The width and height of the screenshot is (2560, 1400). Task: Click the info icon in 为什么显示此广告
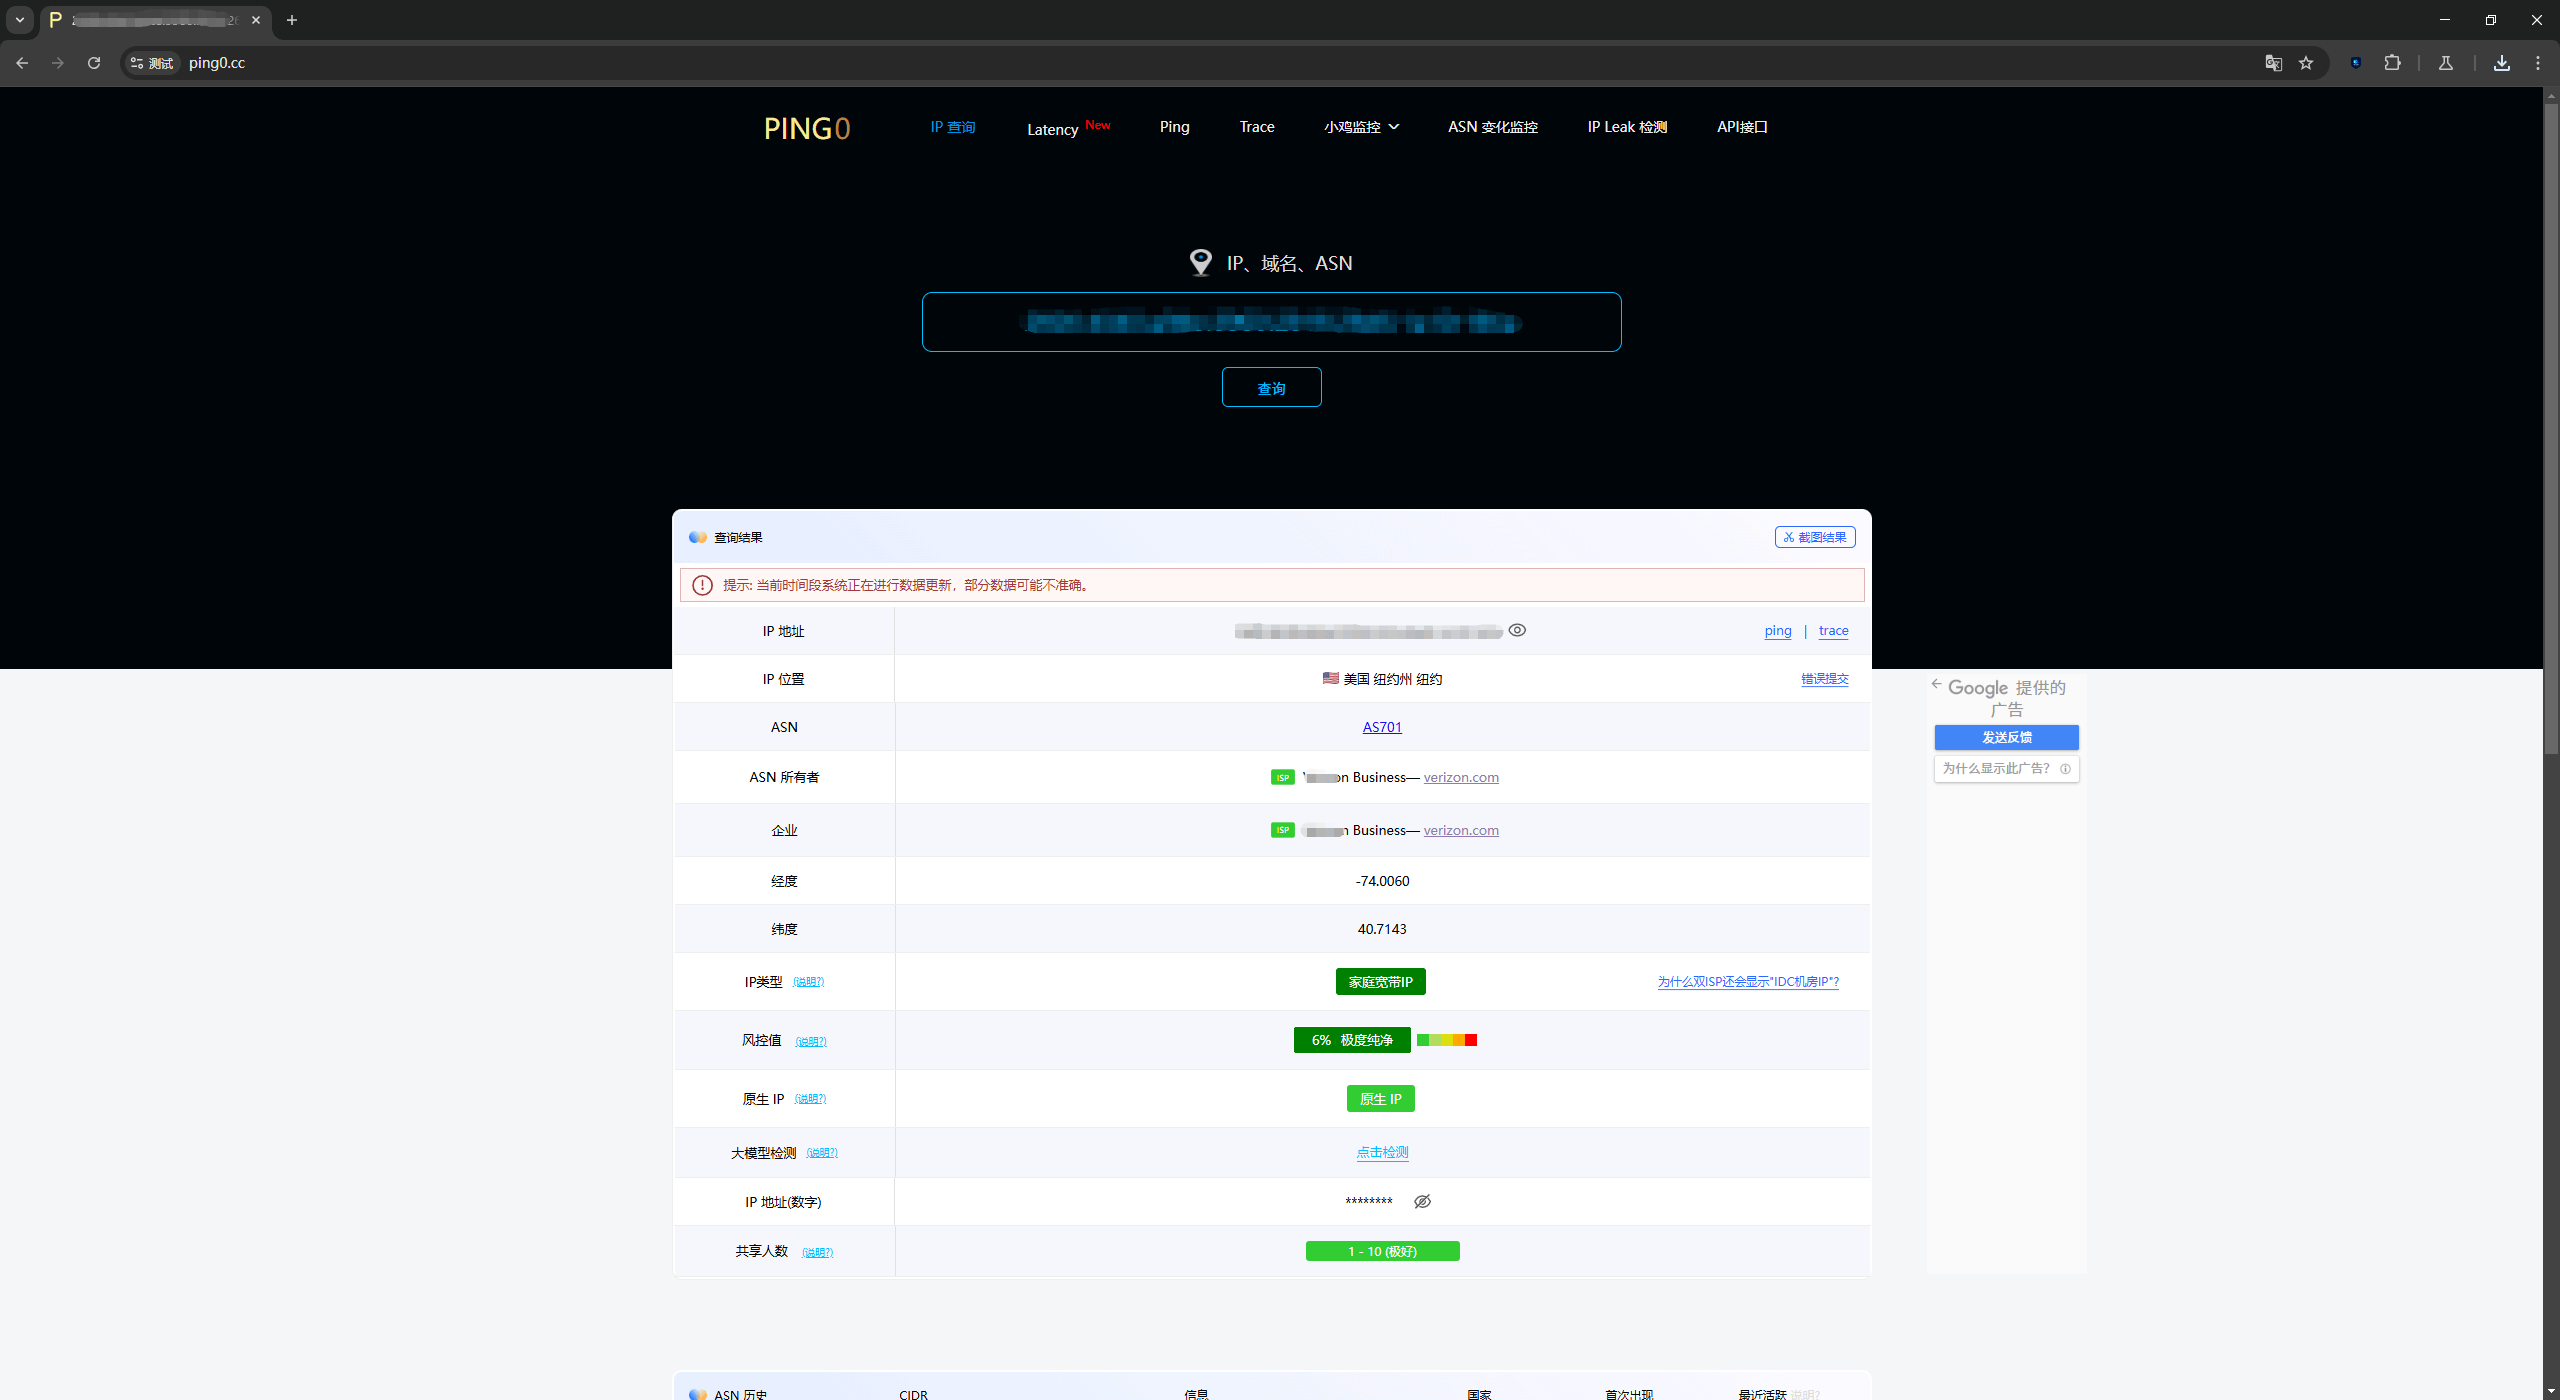pos(2065,769)
